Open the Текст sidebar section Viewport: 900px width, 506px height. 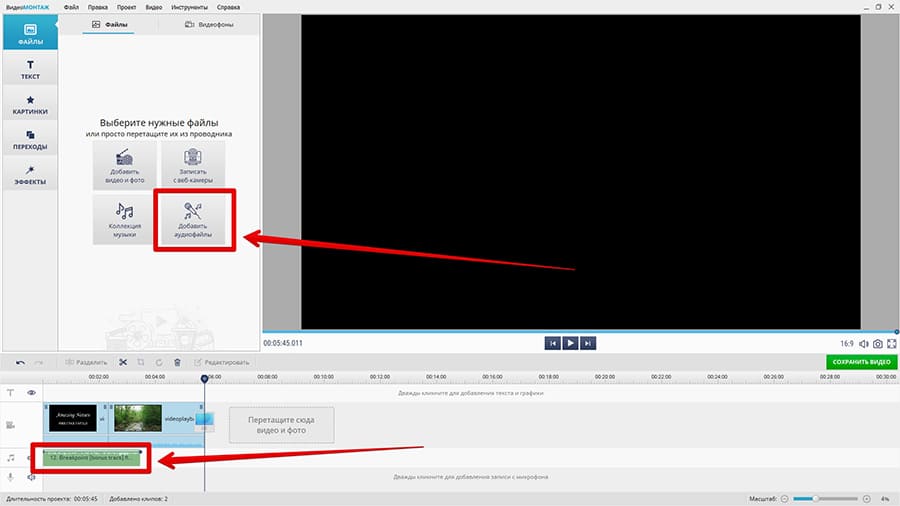point(30,69)
